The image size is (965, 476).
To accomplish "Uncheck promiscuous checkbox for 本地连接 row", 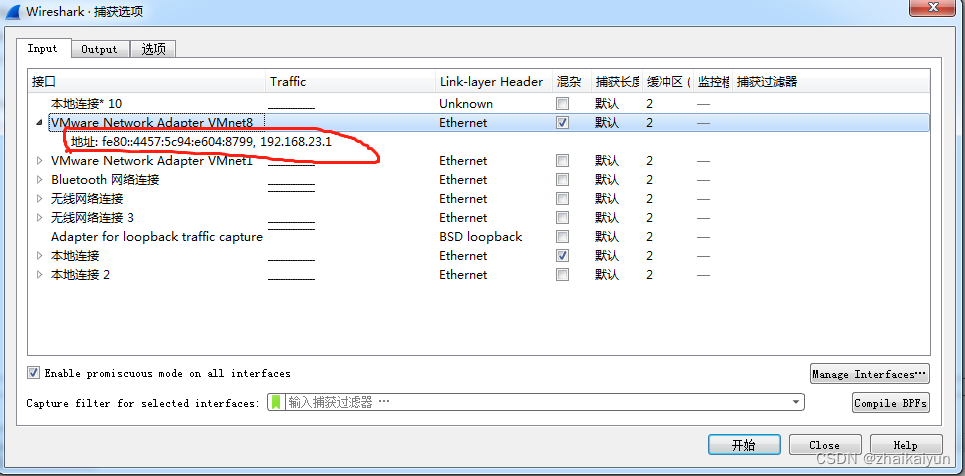I will pyautogui.click(x=562, y=256).
